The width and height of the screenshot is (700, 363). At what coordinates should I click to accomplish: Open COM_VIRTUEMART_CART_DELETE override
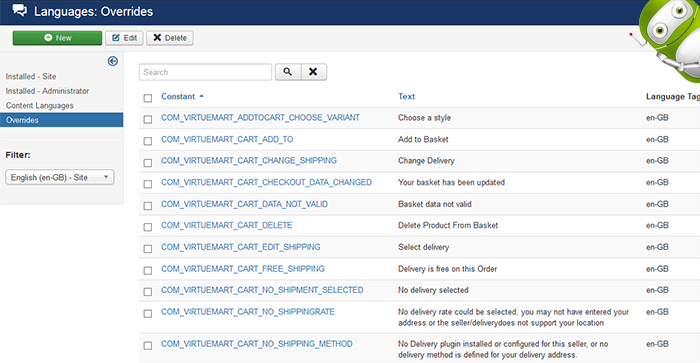(x=227, y=225)
